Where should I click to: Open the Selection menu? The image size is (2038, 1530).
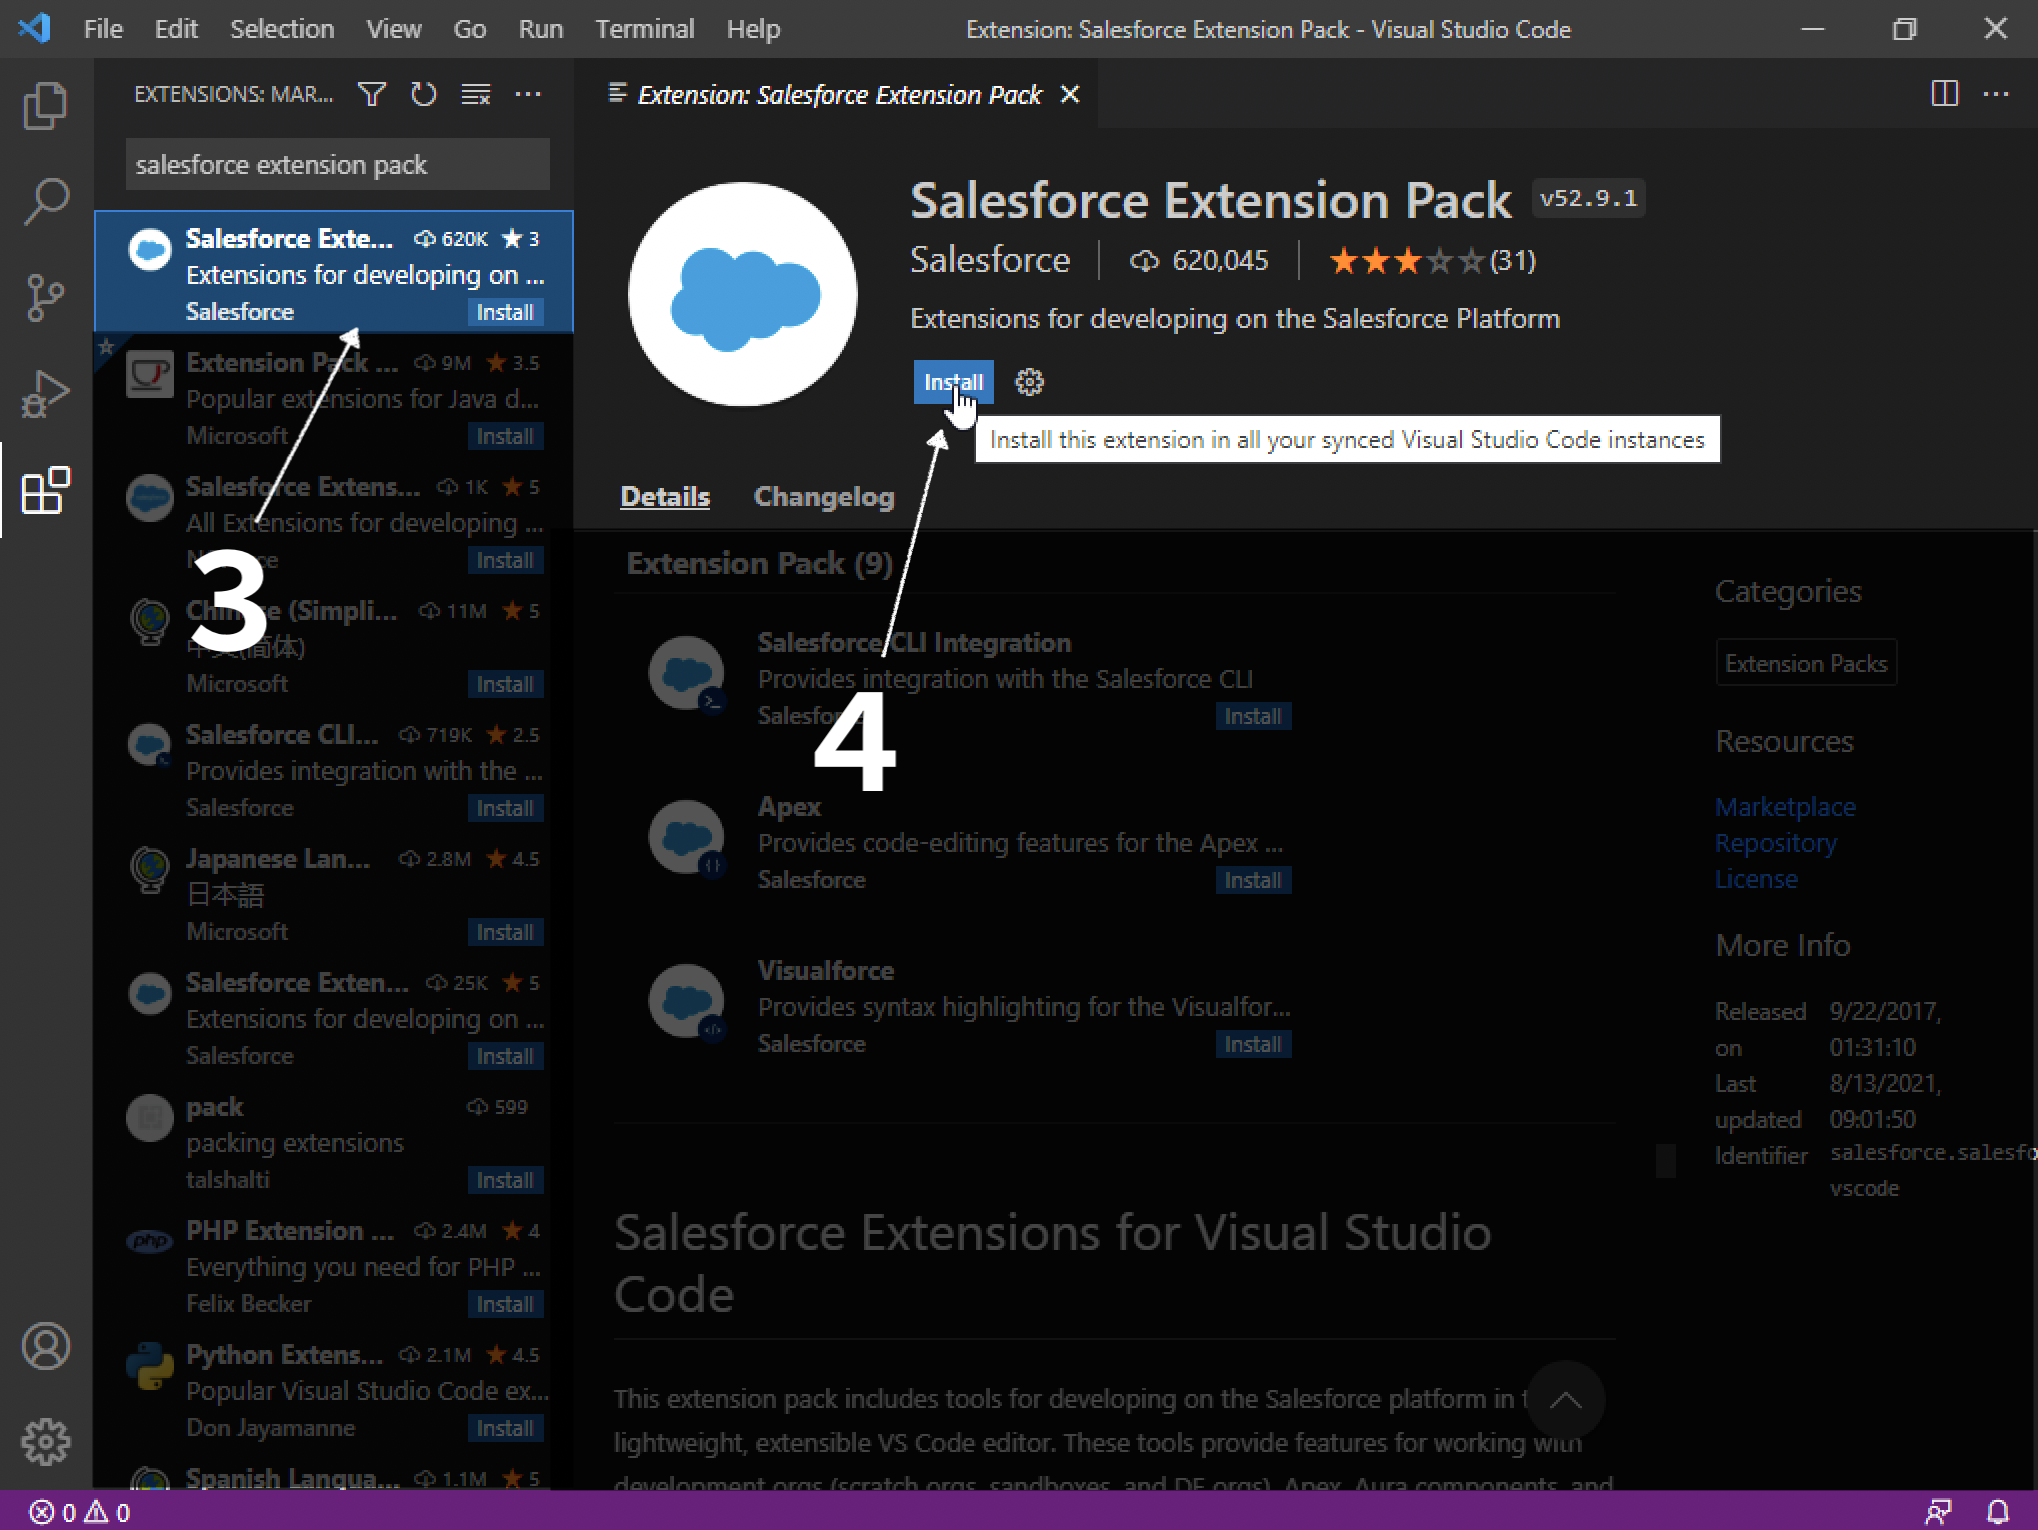tap(282, 29)
